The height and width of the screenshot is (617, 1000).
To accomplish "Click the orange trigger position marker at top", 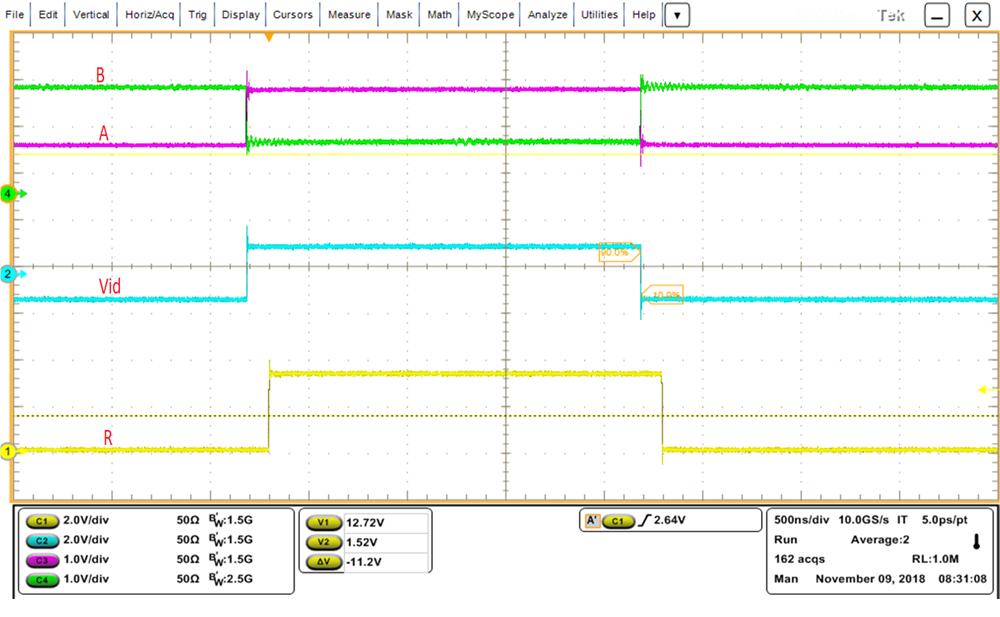I will coord(270,36).
